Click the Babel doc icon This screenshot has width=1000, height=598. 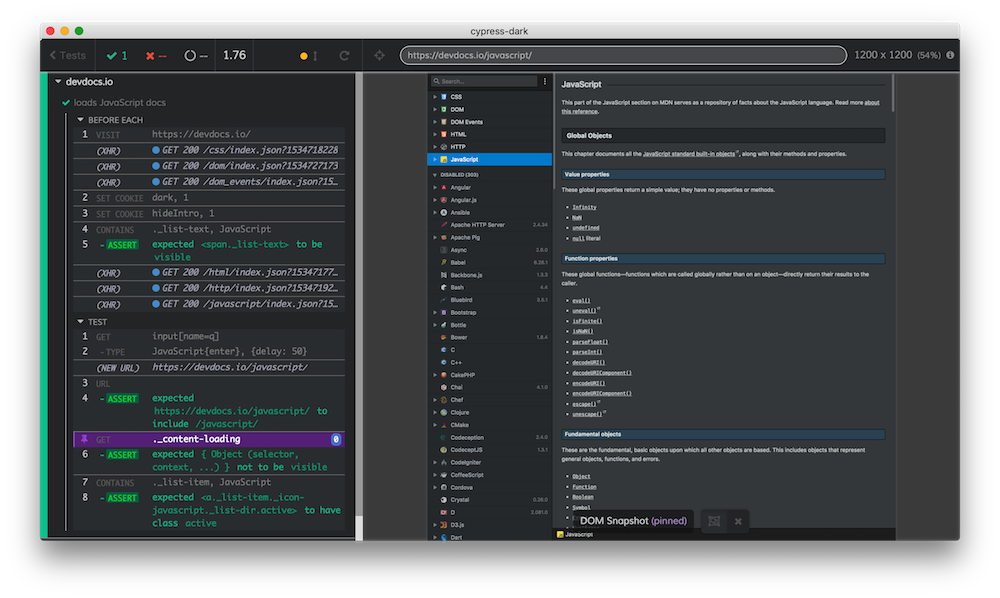click(444, 263)
